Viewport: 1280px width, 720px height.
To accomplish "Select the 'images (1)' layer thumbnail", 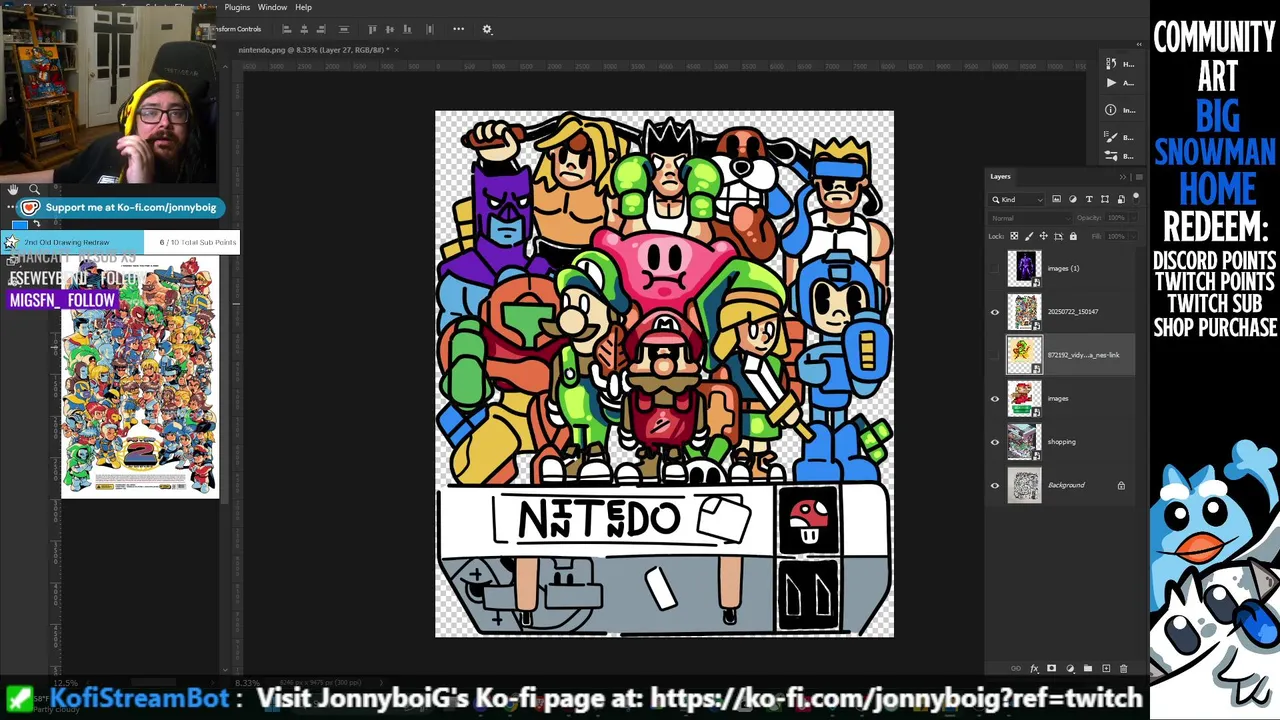I will (1024, 268).
